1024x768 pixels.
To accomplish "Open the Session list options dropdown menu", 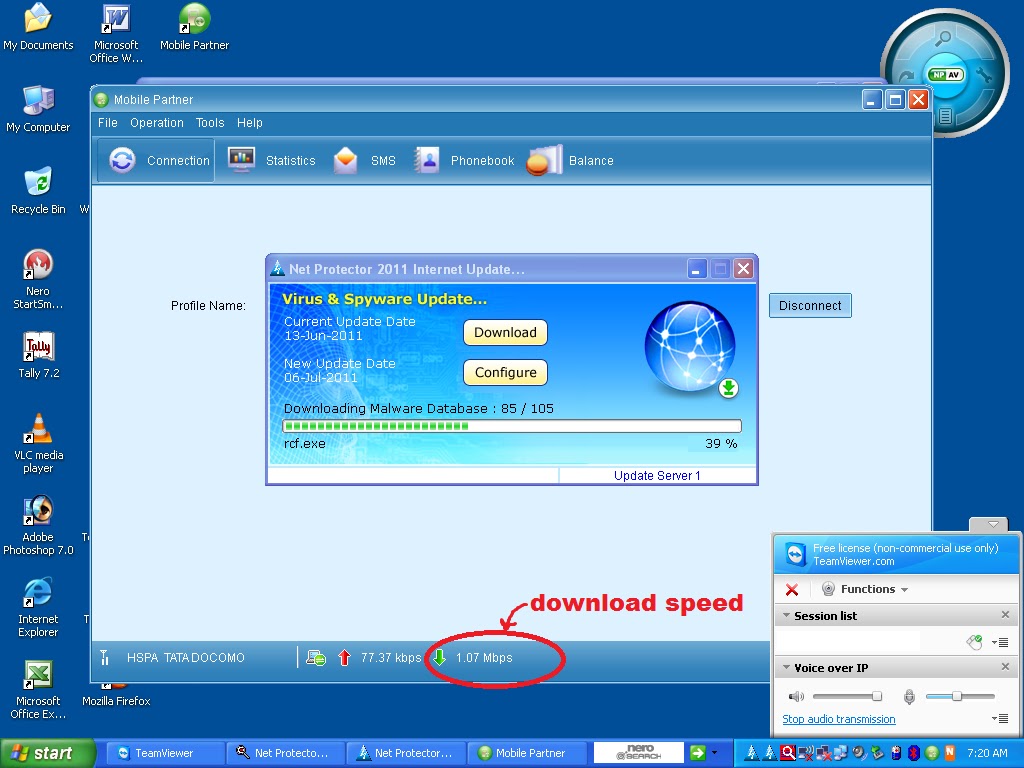I will (1000, 643).
